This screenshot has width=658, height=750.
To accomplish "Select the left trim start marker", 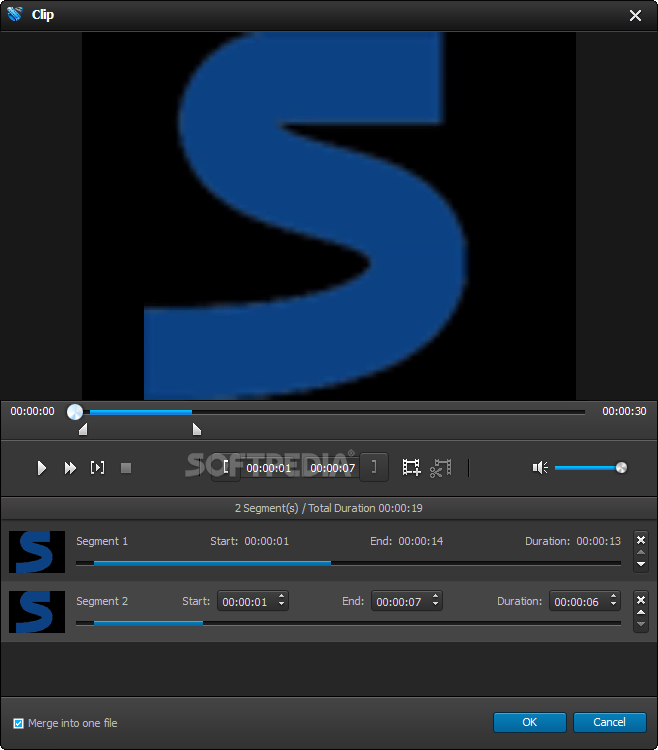I will pyautogui.click(x=83, y=429).
